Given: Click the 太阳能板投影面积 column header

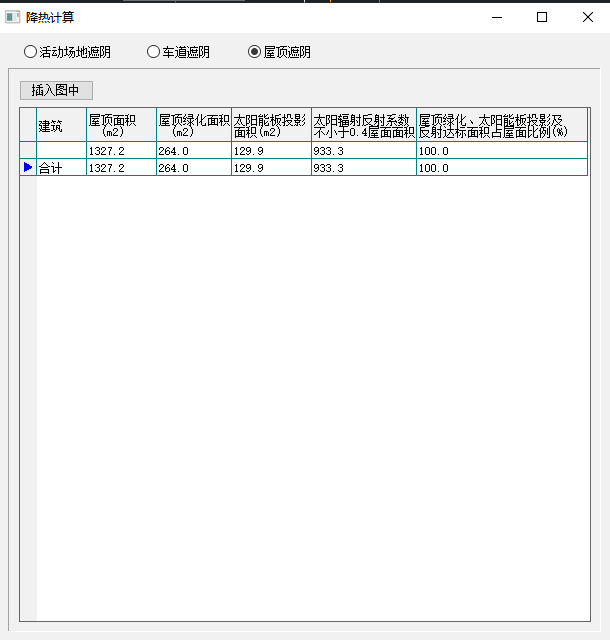Looking at the screenshot, I should pyautogui.click(x=271, y=125).
